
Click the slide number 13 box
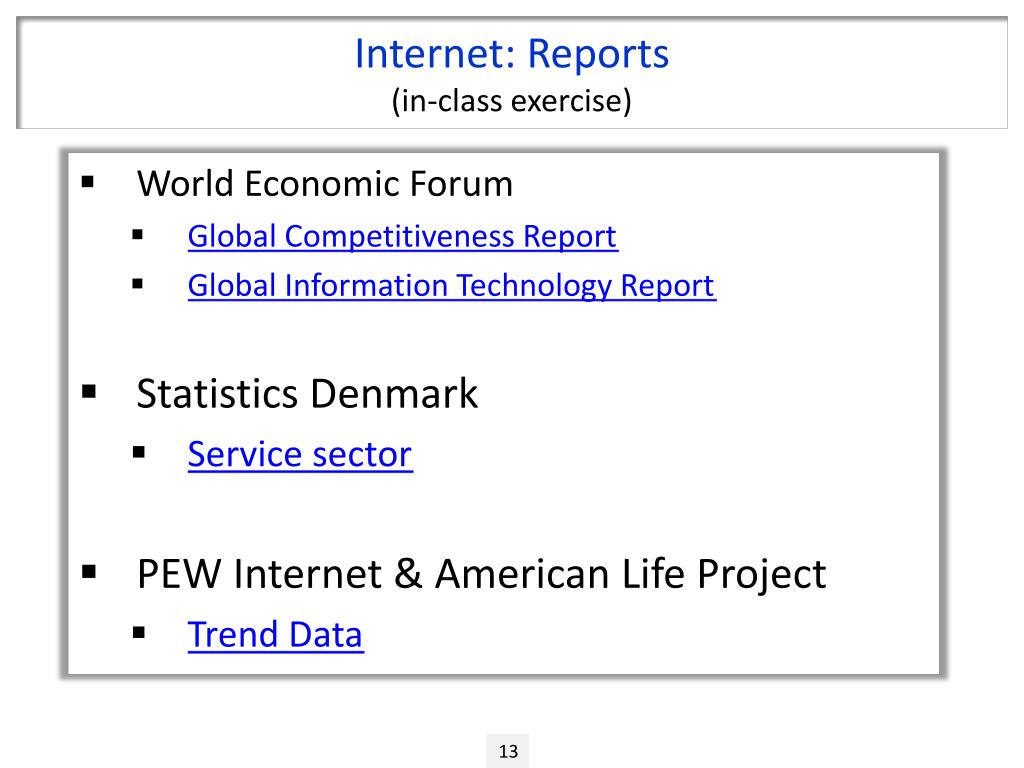tap(508, 751)
